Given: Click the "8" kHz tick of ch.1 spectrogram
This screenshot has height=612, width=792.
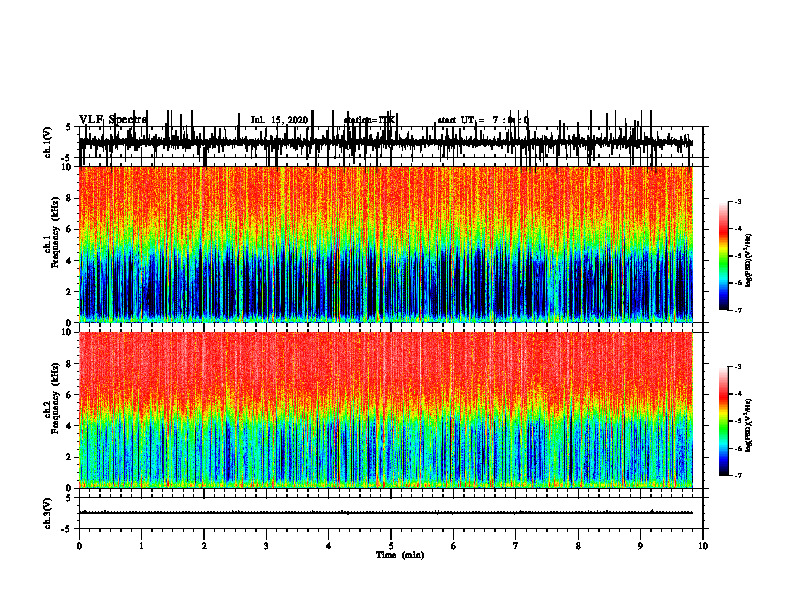Looking at the screenshot, I should 69,198.
